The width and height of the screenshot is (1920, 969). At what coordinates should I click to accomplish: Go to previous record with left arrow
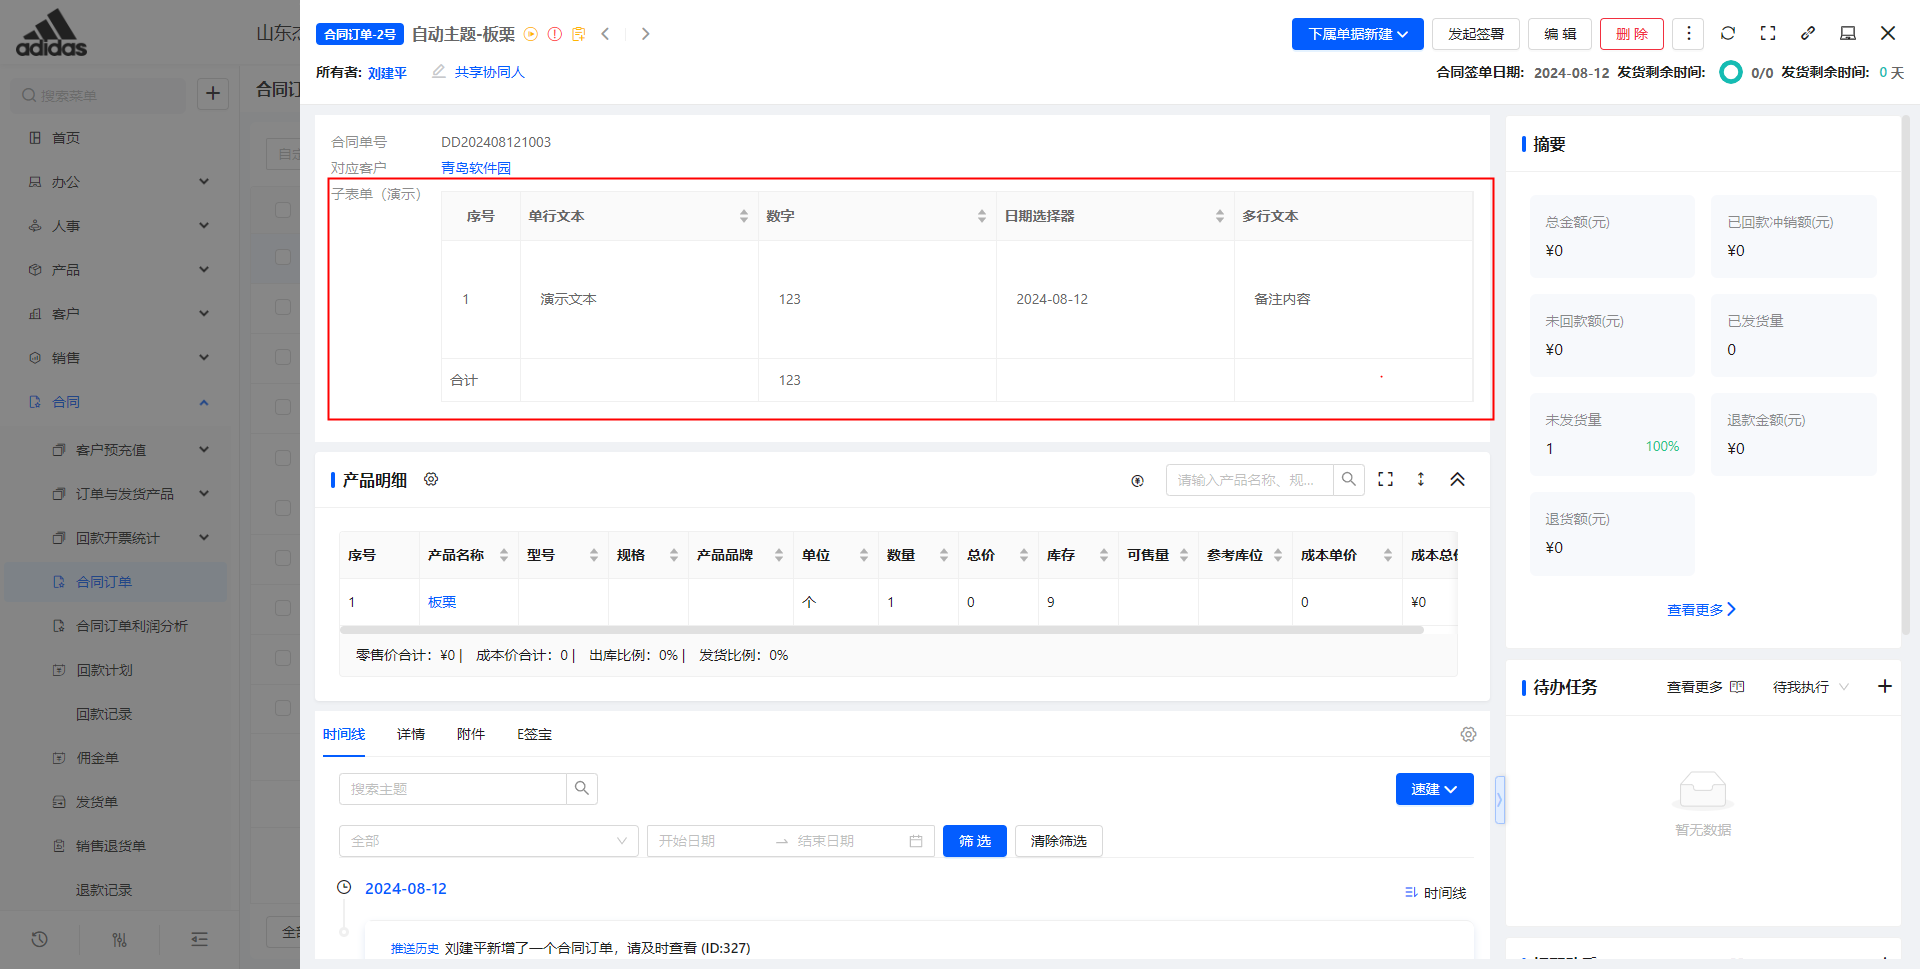(x=605, y=34)
